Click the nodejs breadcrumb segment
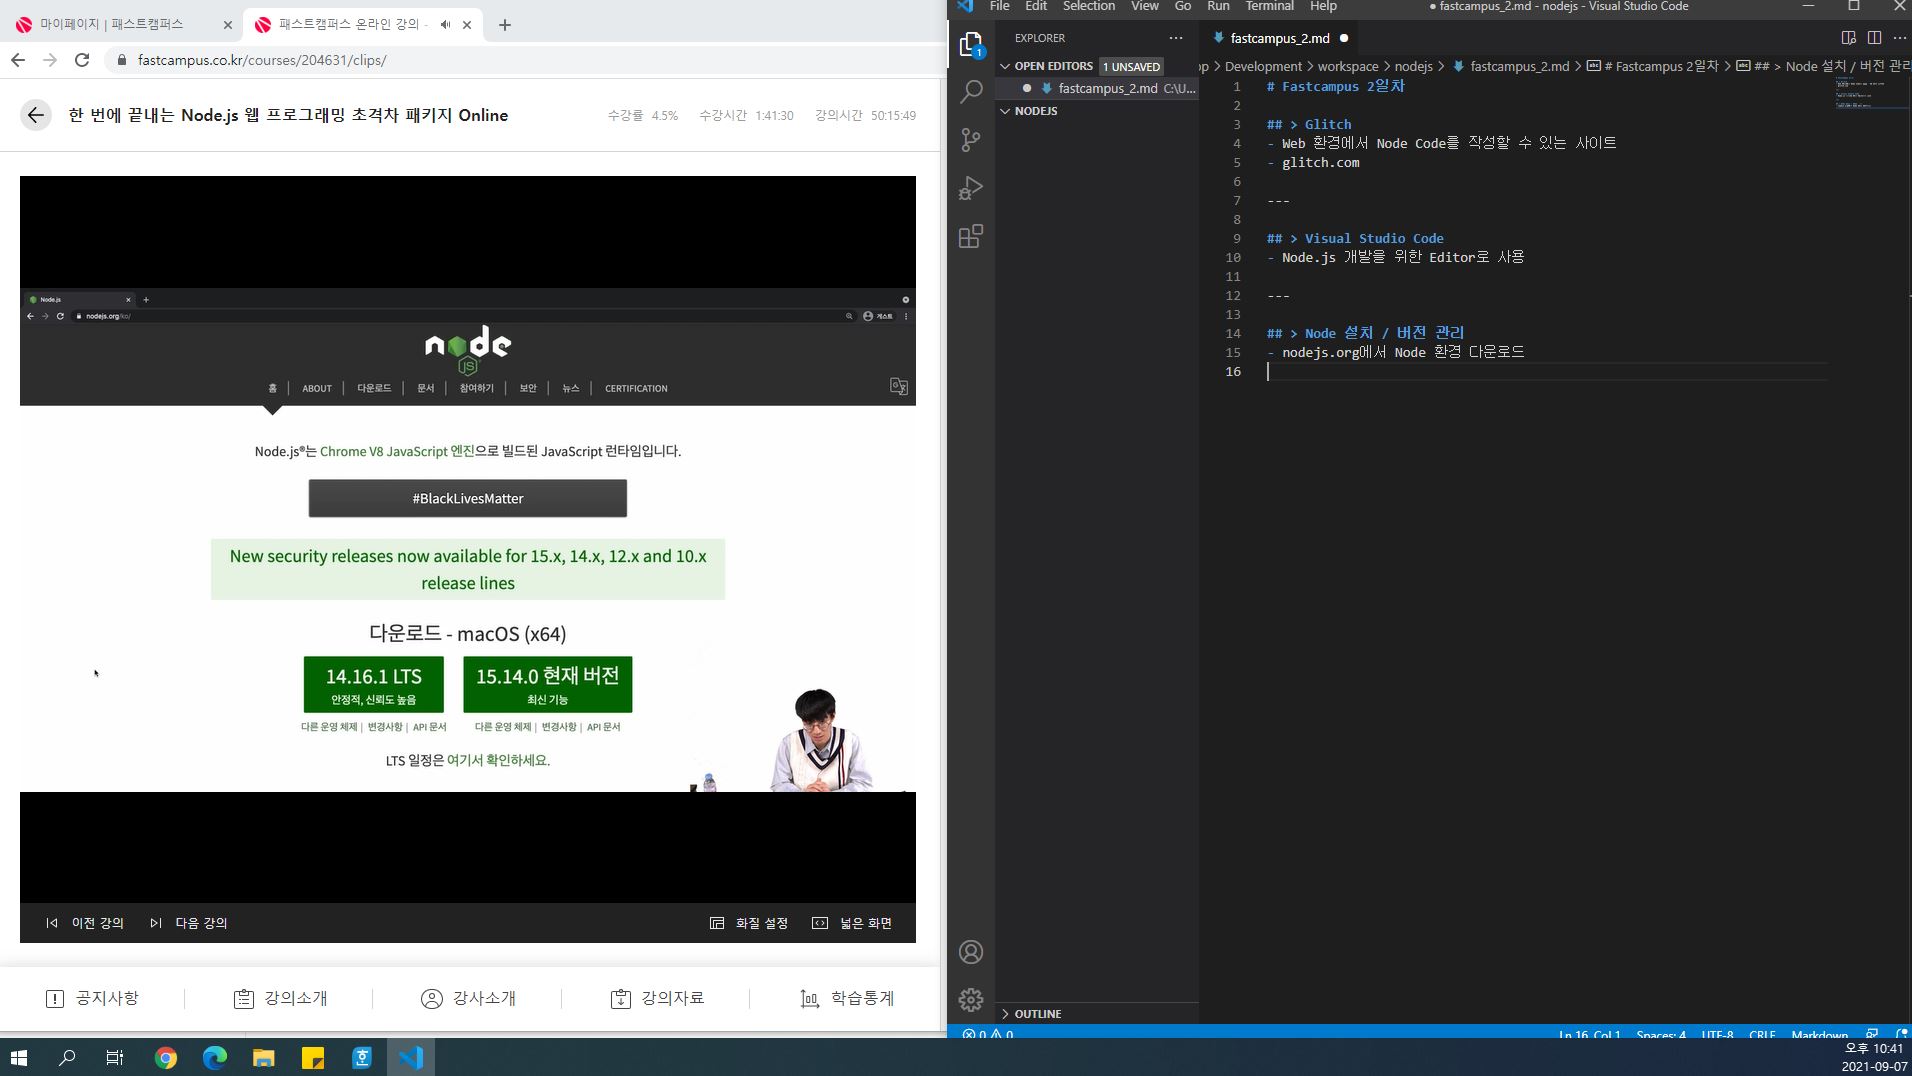The image size is (1912, 1076). coord(1413,66)
